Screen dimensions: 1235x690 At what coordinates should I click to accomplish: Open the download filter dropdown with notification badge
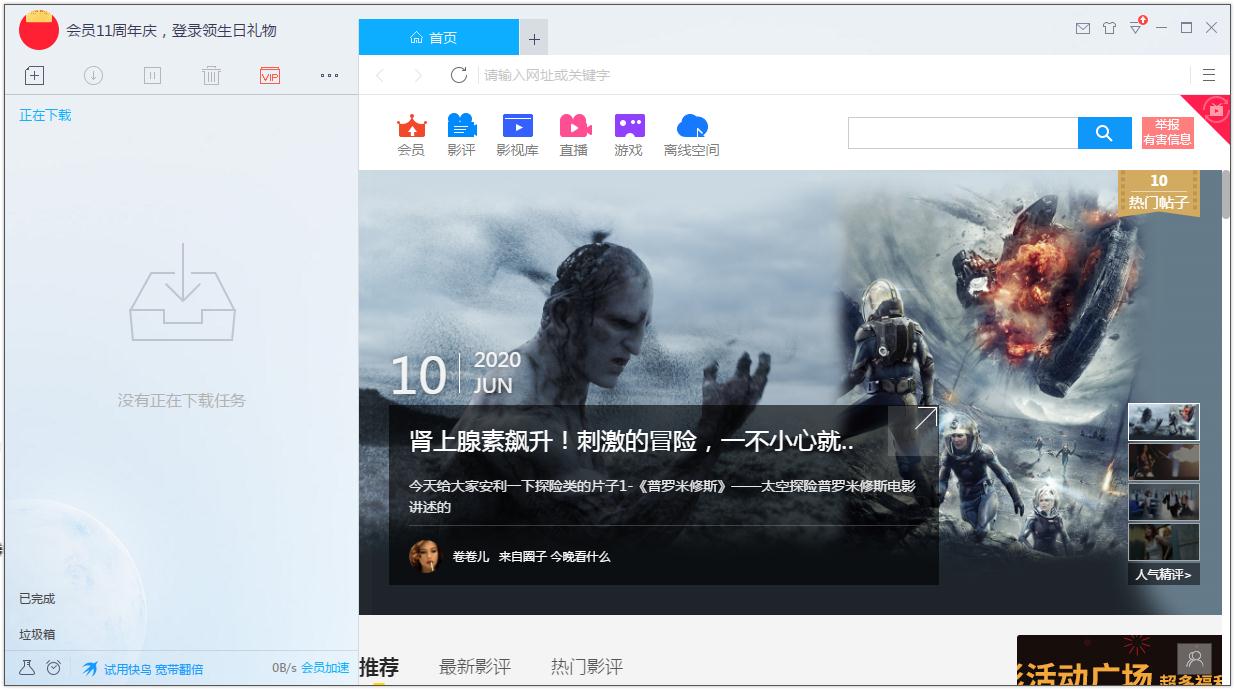tap(1137, 29)
